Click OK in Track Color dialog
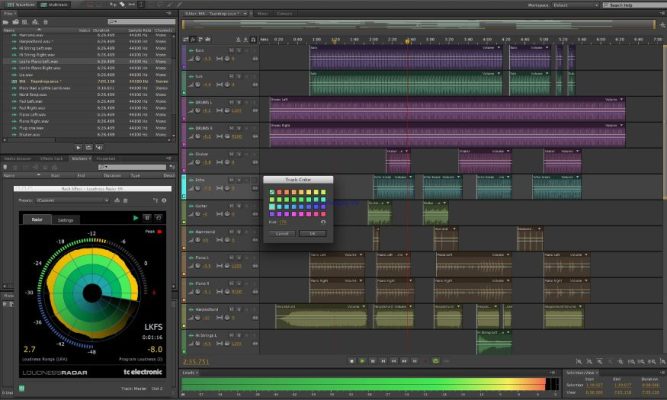 pos(311,233)
